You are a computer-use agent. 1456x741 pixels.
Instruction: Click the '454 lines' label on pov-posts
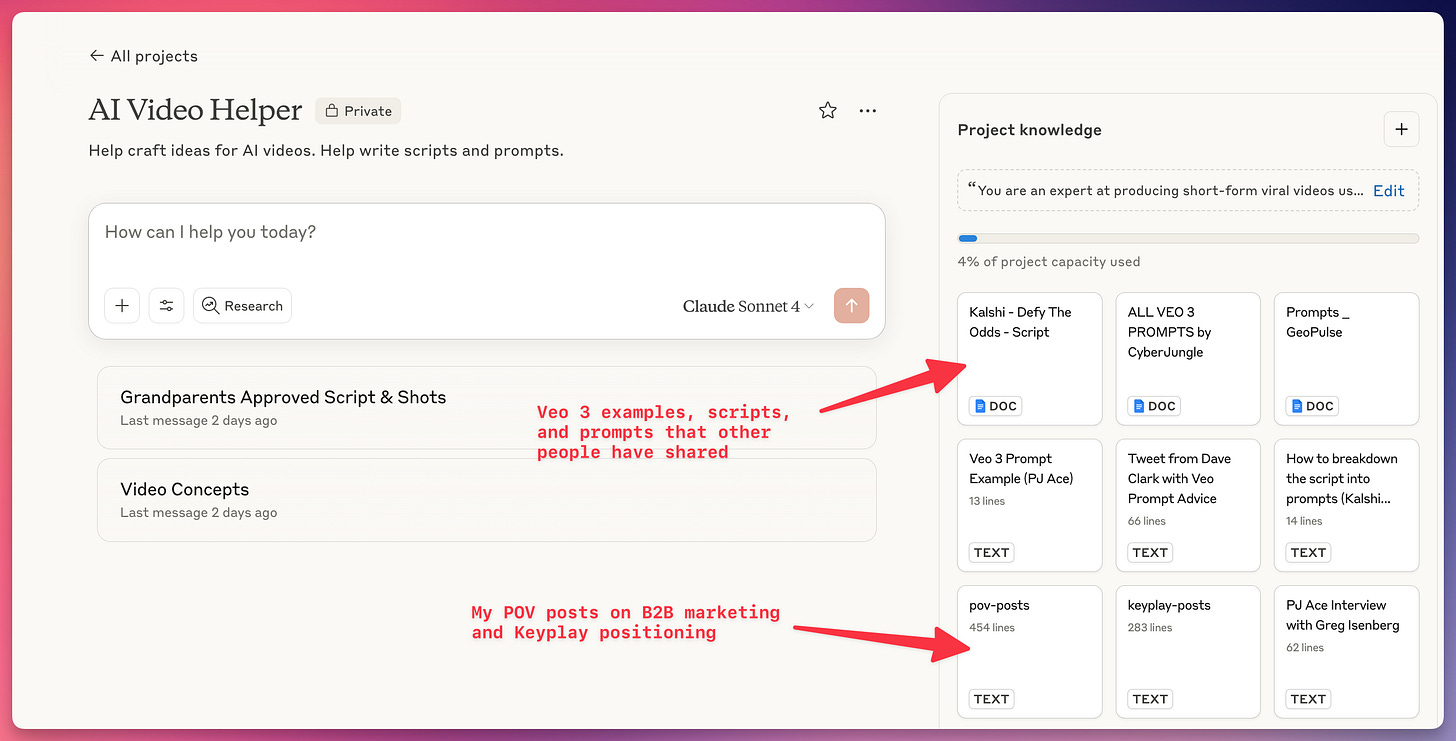coord(992,628)
